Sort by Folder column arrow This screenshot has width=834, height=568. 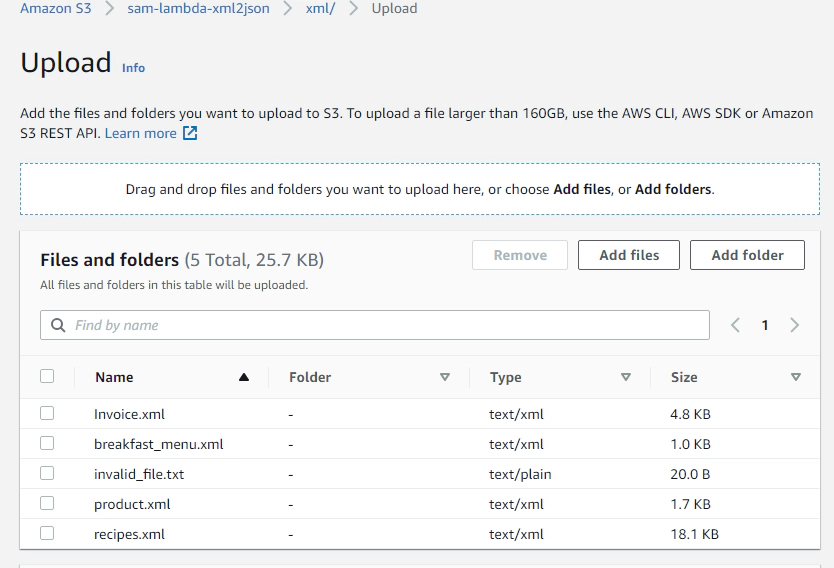[445, 377]
